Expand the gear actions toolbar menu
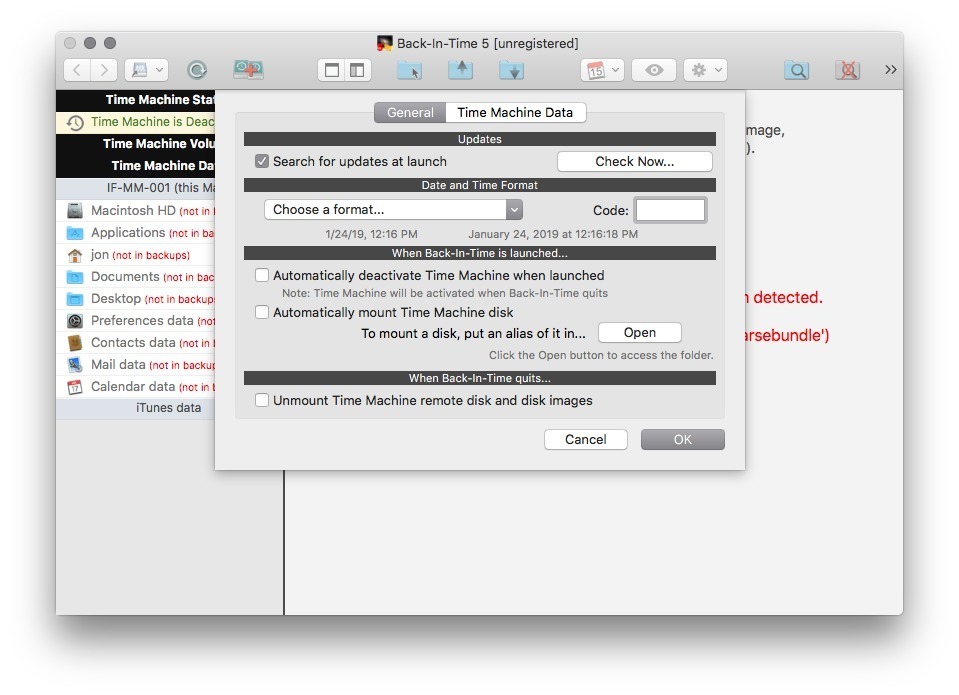Viewport: 959px width, 695px height. click(705, 70)
